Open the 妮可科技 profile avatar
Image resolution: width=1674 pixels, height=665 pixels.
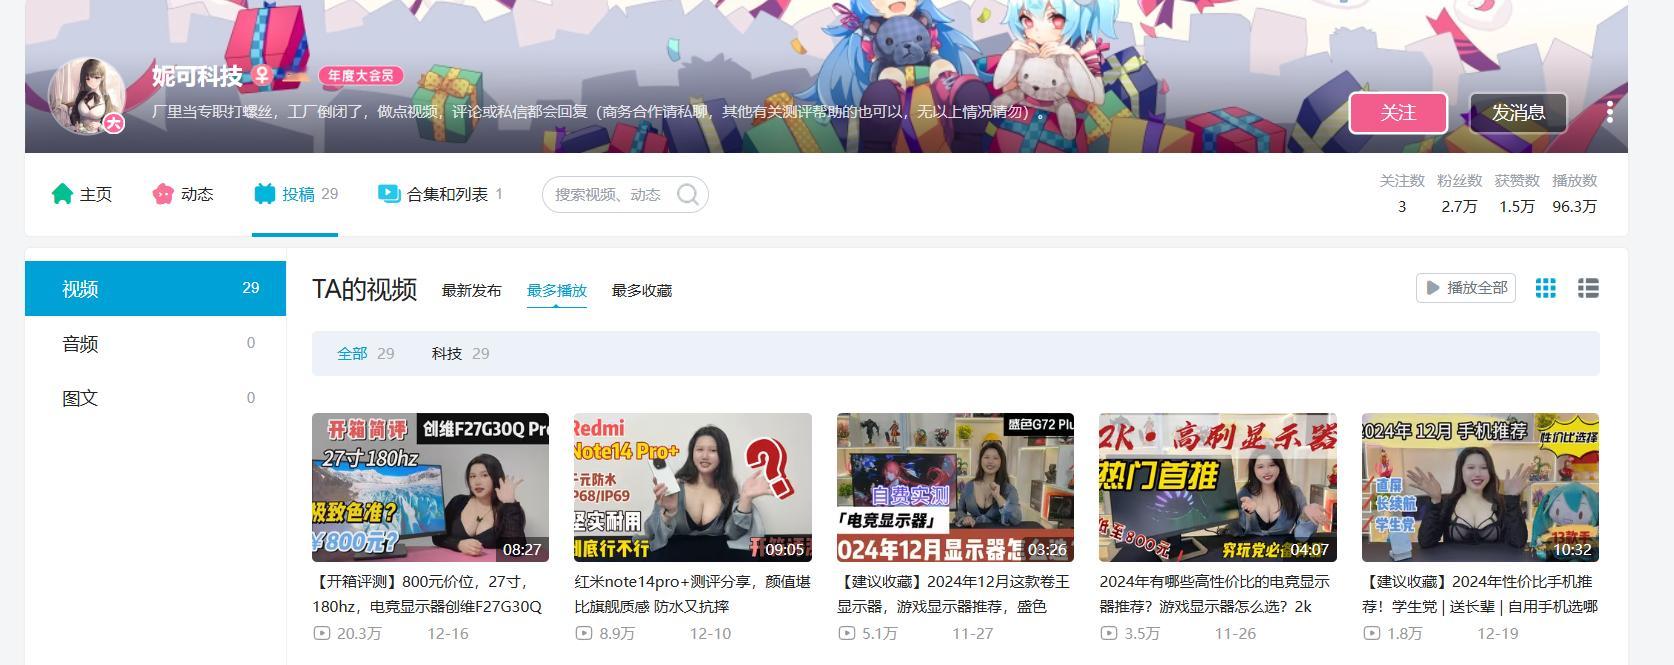click(x=87, y=96)
